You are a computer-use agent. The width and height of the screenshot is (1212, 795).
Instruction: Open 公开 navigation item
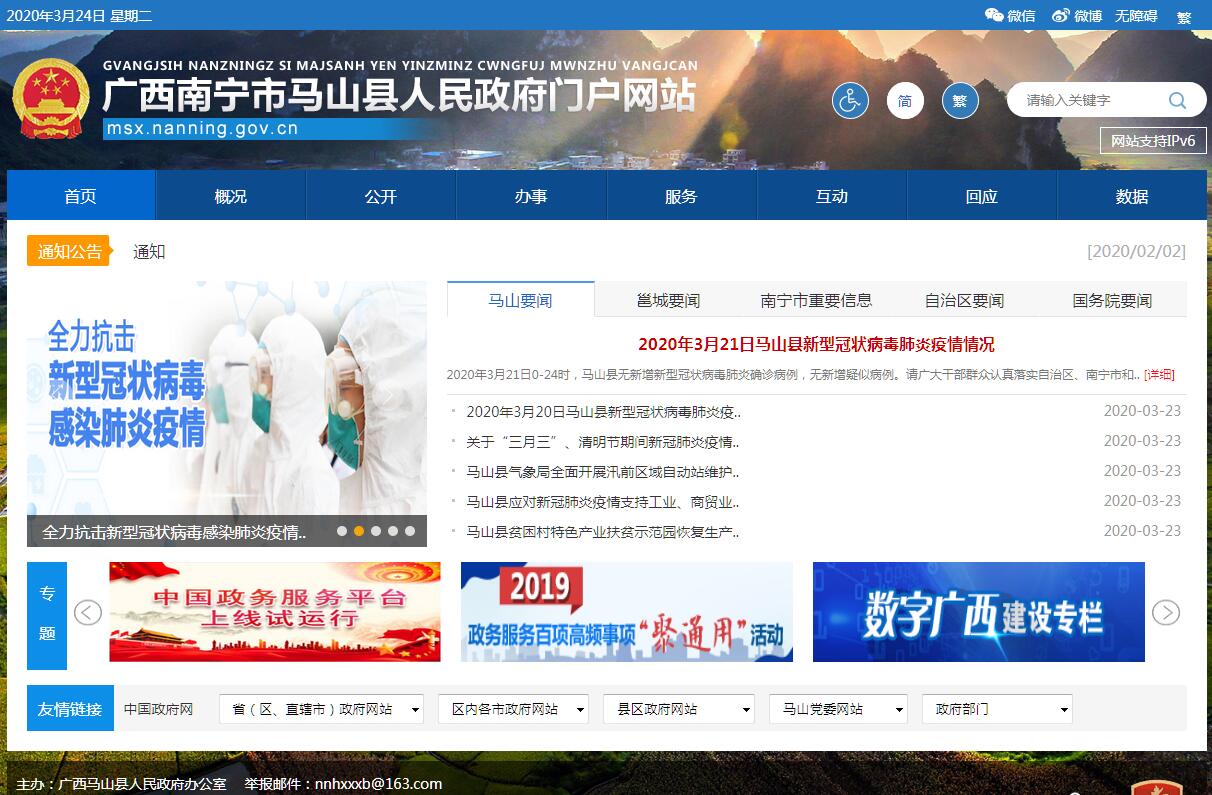pyautogui.click(x=381, y=196)
